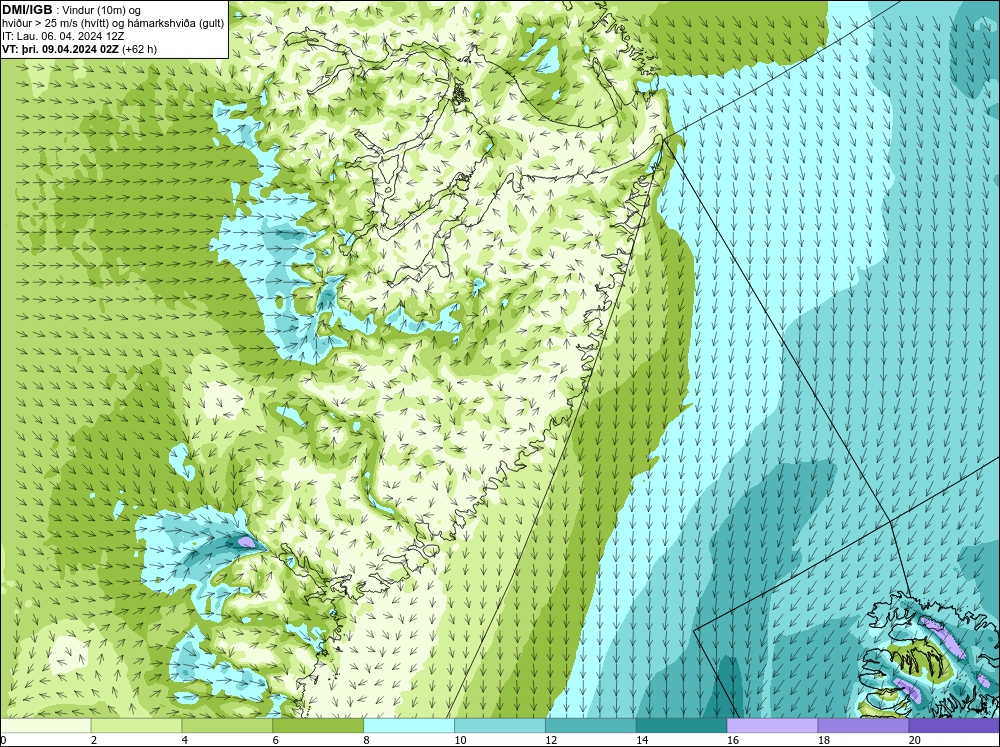Click the 16–18 m/s light purple legend swatch
Viewport: 1000px width, 747px height.
(x=772, y=725)
